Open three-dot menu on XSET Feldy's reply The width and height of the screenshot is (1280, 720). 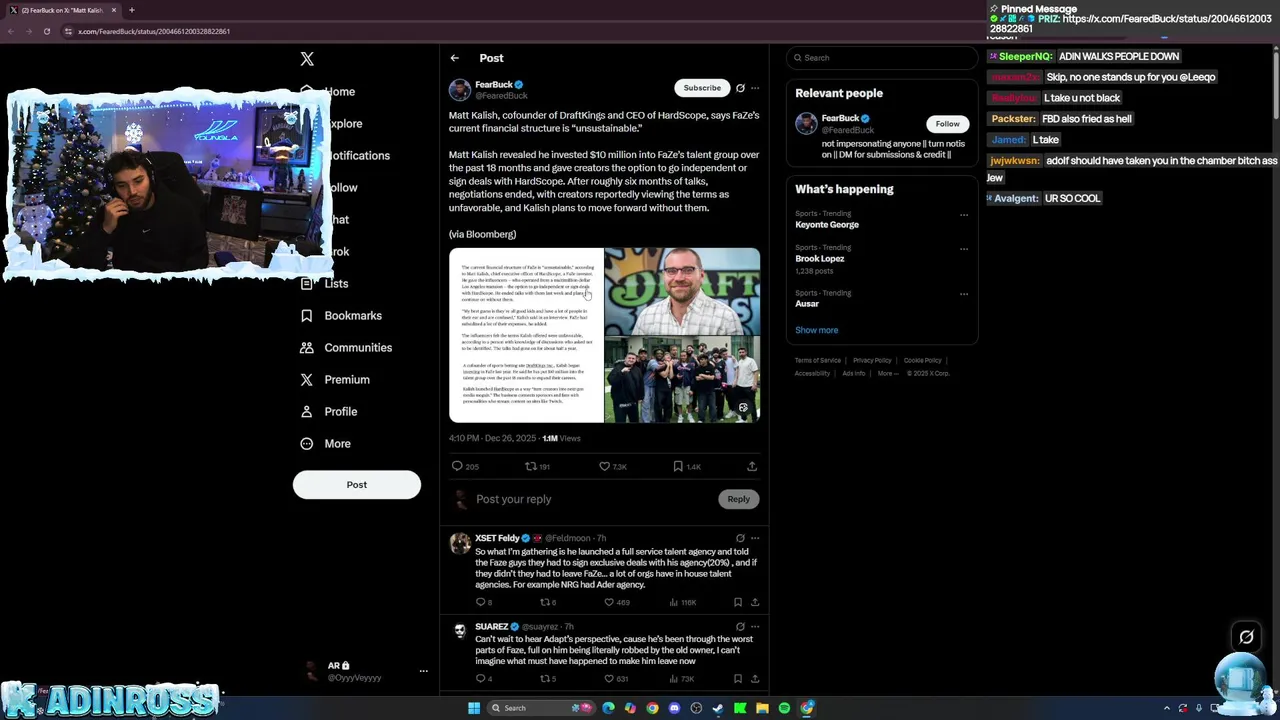coord(755,538)
